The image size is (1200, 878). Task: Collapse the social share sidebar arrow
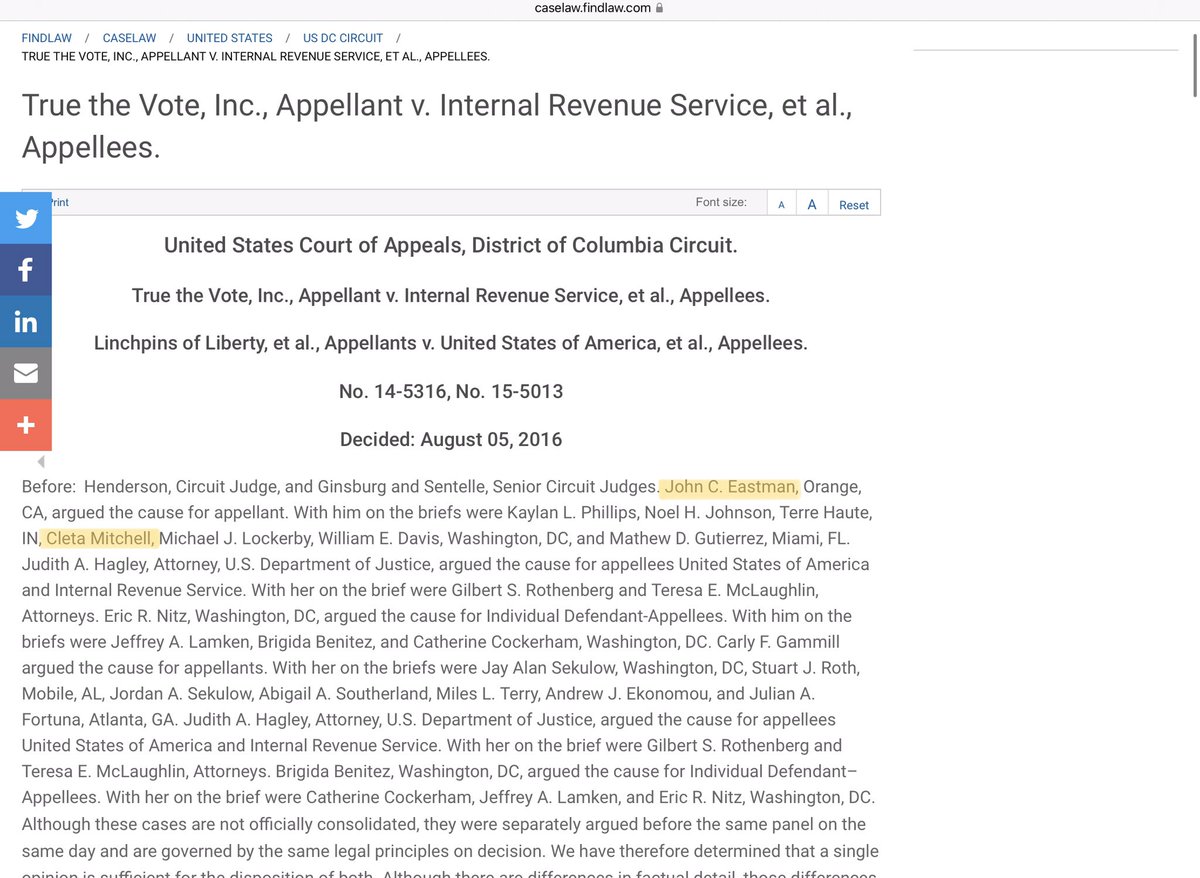click(41, 462)
